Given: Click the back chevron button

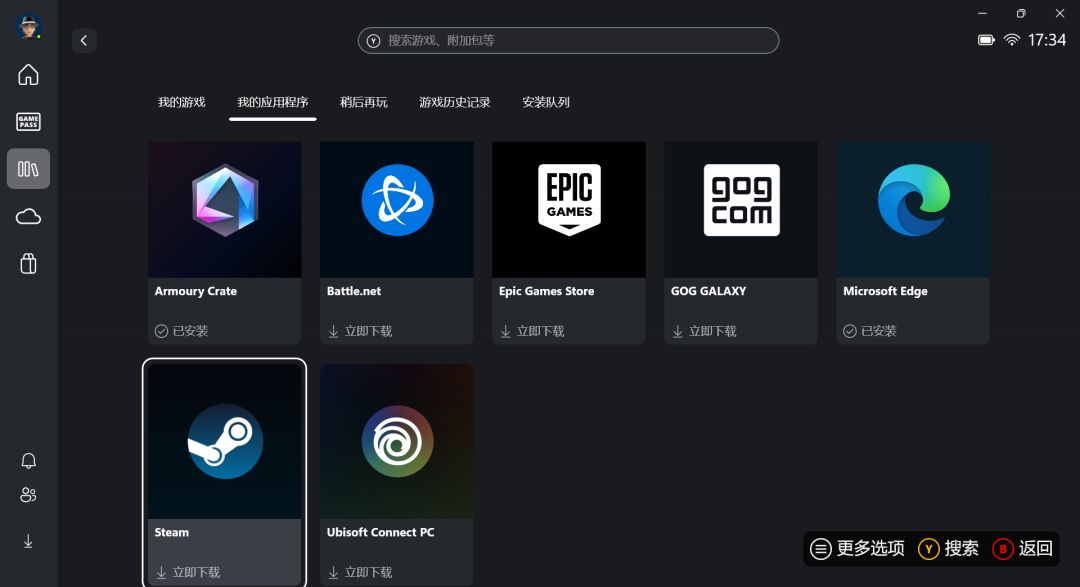Looking at the screenshot, I should pyautogui.click(x=84, y=41).
